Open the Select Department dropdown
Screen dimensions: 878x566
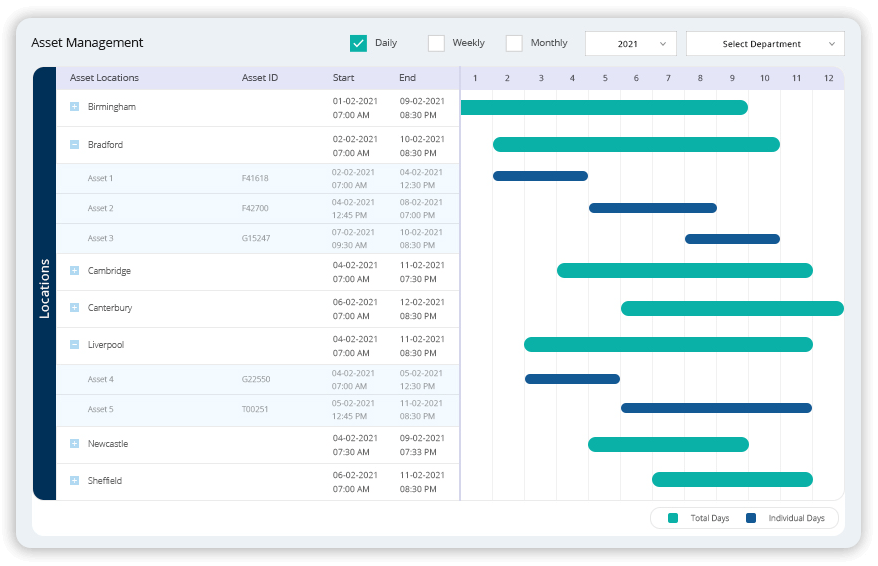pos(765,44)
